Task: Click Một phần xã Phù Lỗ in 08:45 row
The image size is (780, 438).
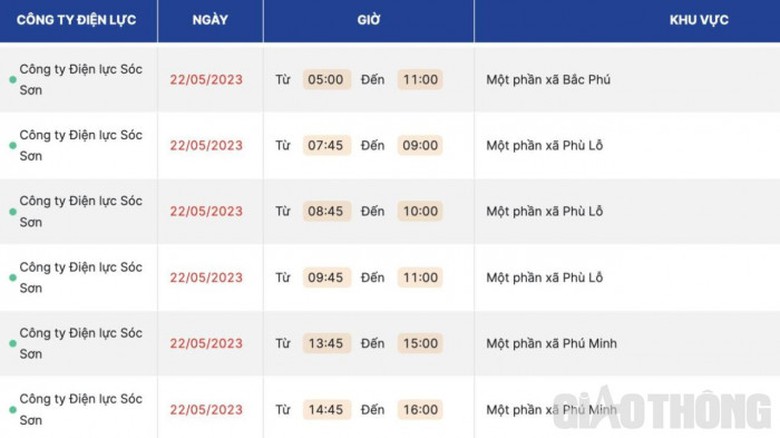Action: tap(544, 211)
